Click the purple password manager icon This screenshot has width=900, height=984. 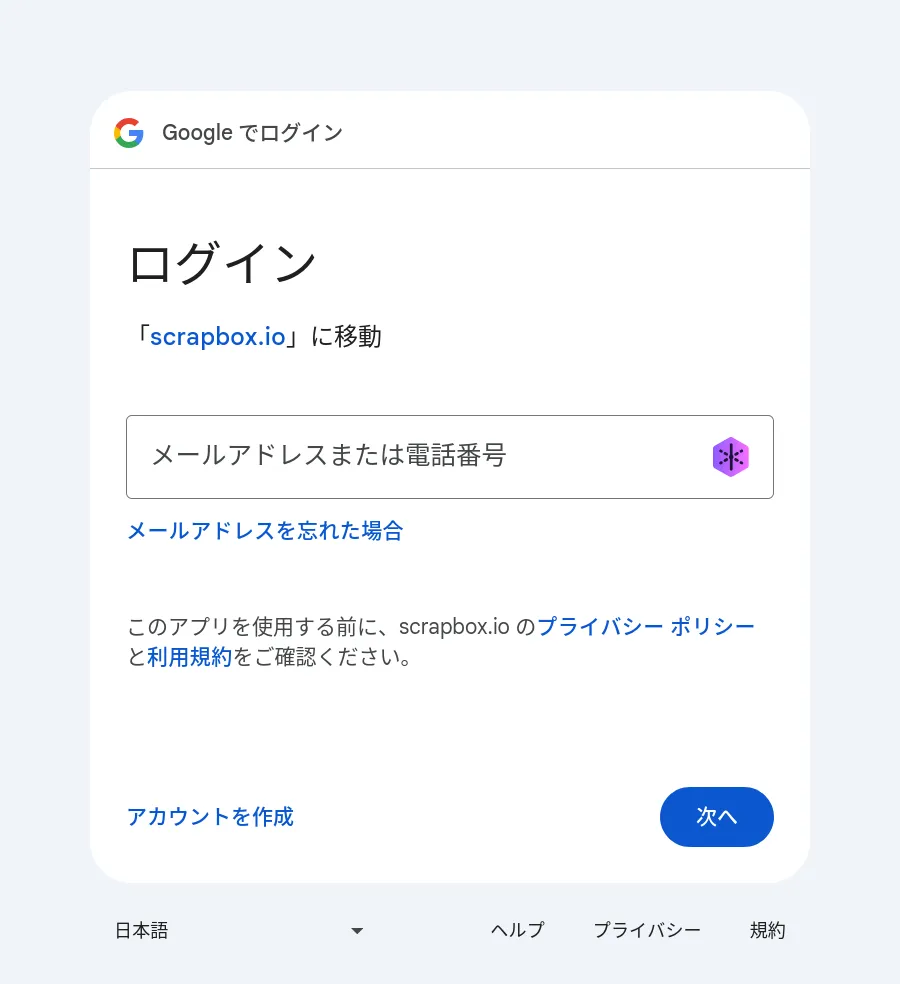tap(731, 457)
